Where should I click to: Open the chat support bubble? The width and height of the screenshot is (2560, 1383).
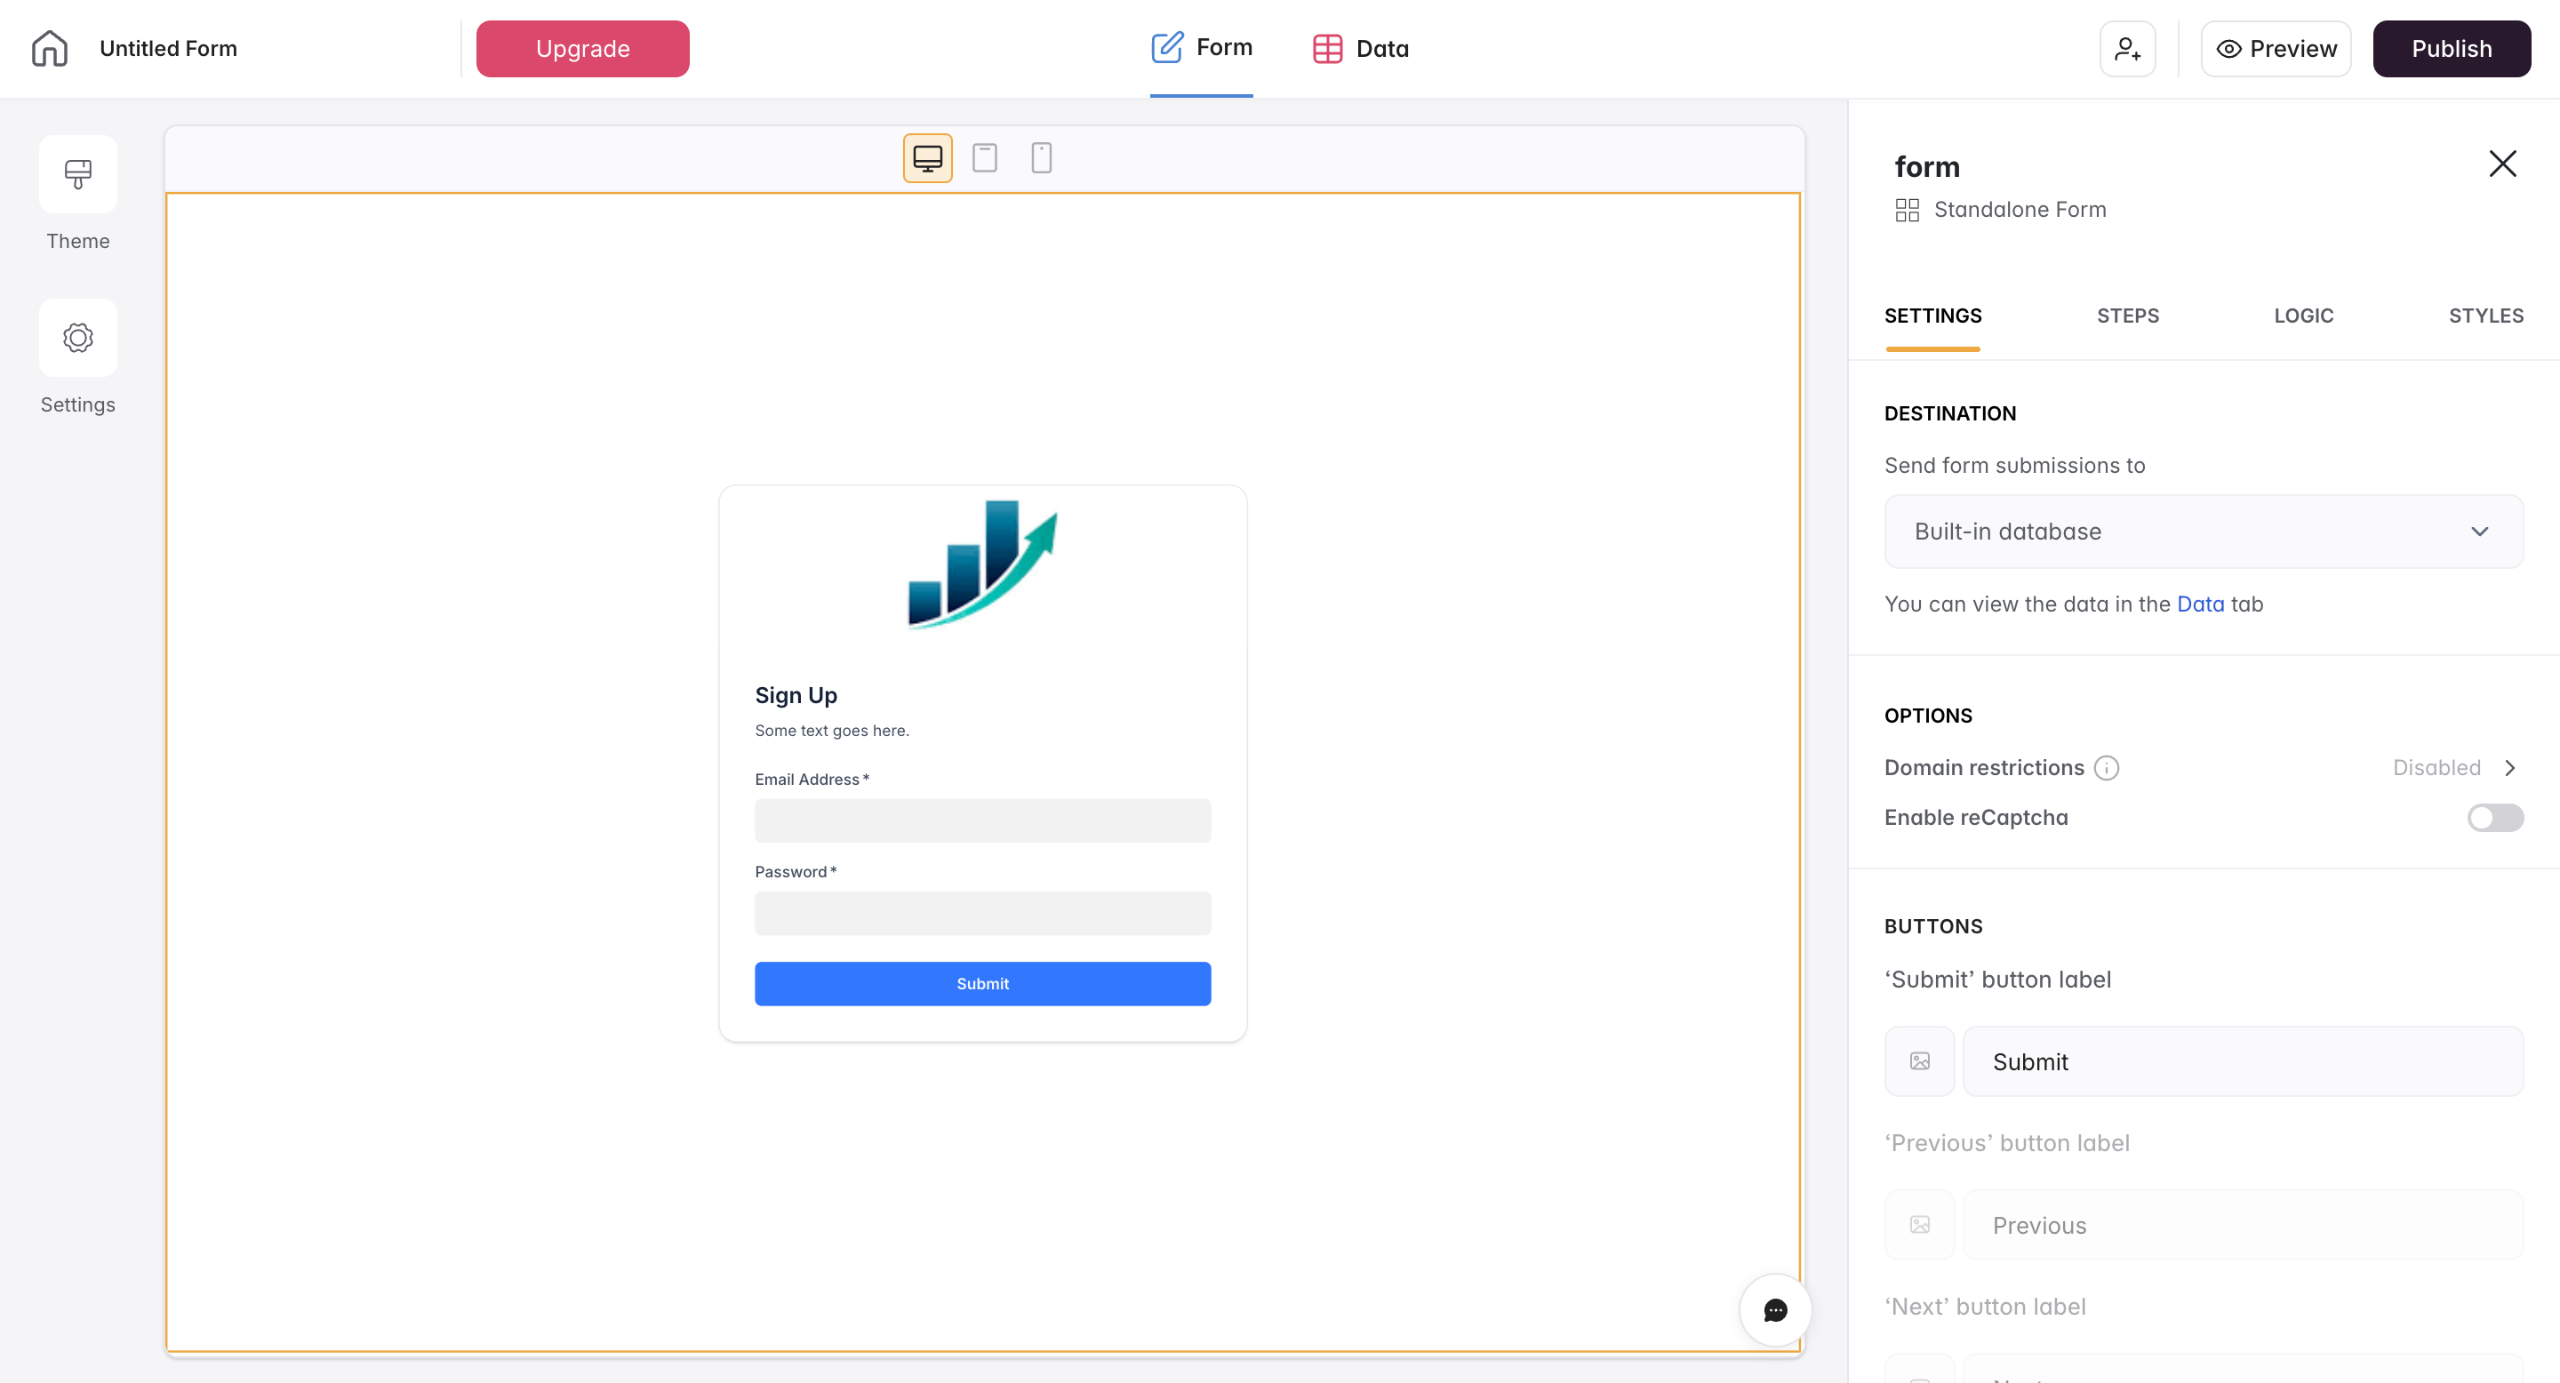pyautogui.click(x=1775, y=1310)
